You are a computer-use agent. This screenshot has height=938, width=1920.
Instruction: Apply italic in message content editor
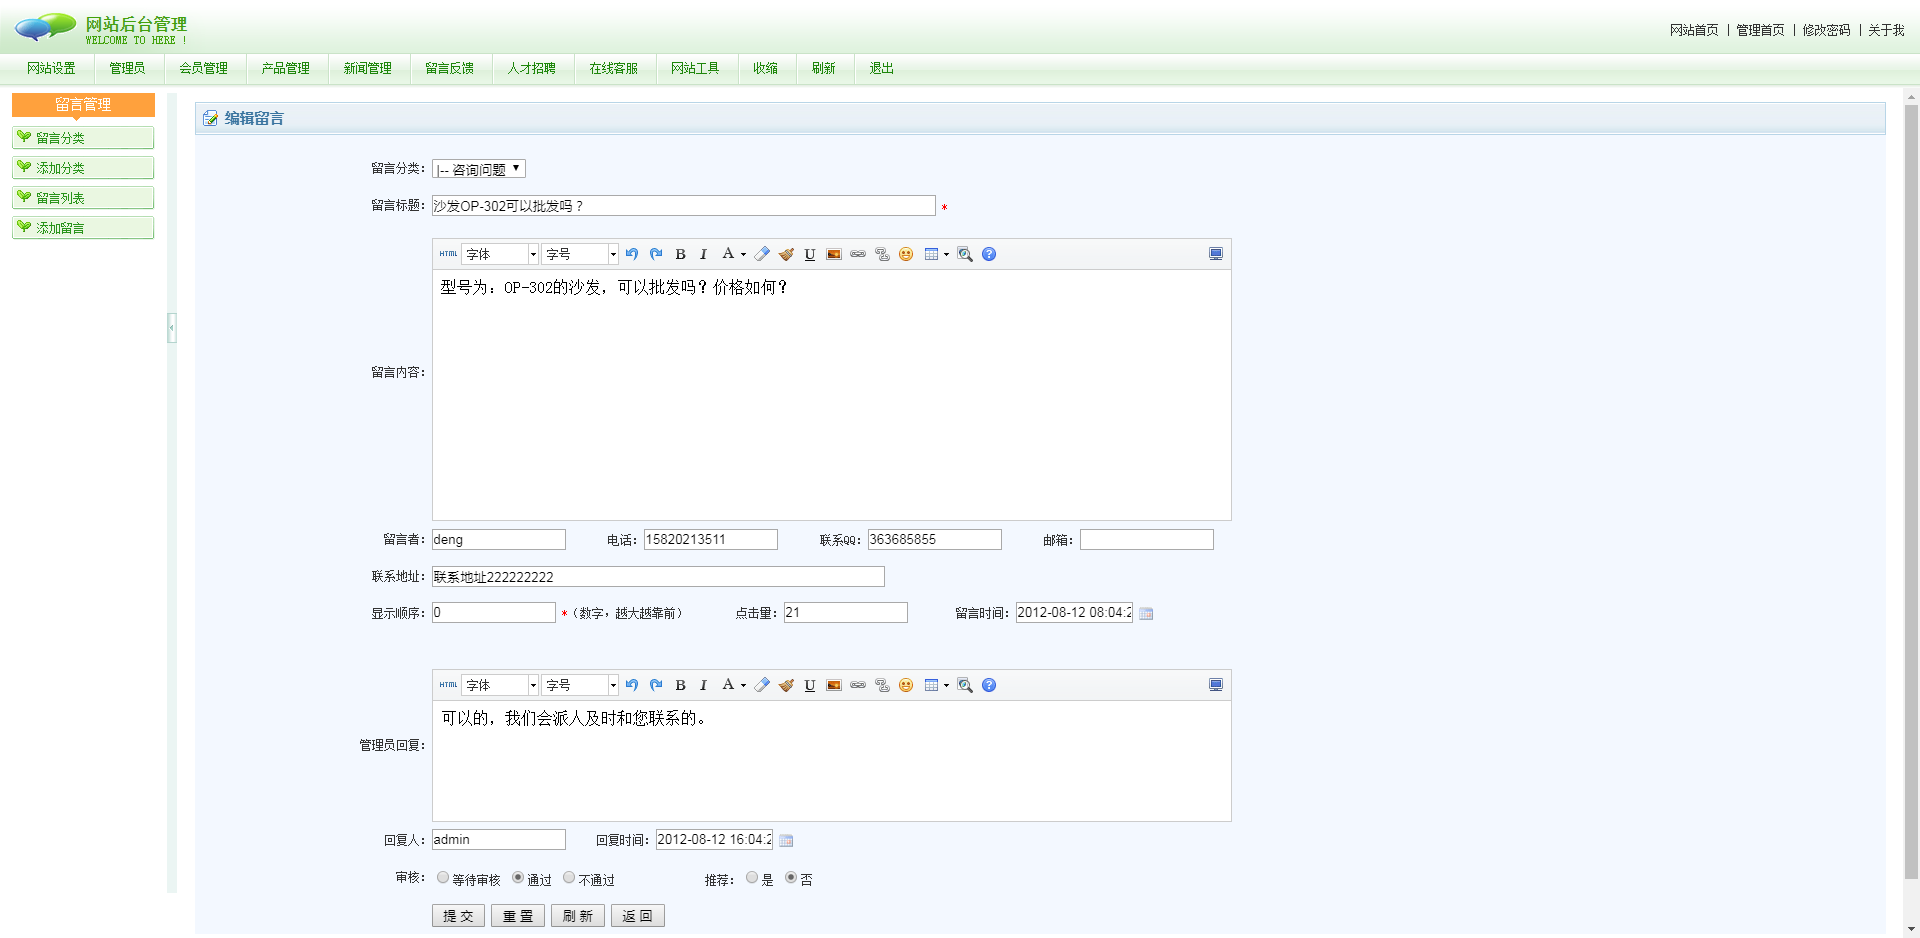[703, 254]
